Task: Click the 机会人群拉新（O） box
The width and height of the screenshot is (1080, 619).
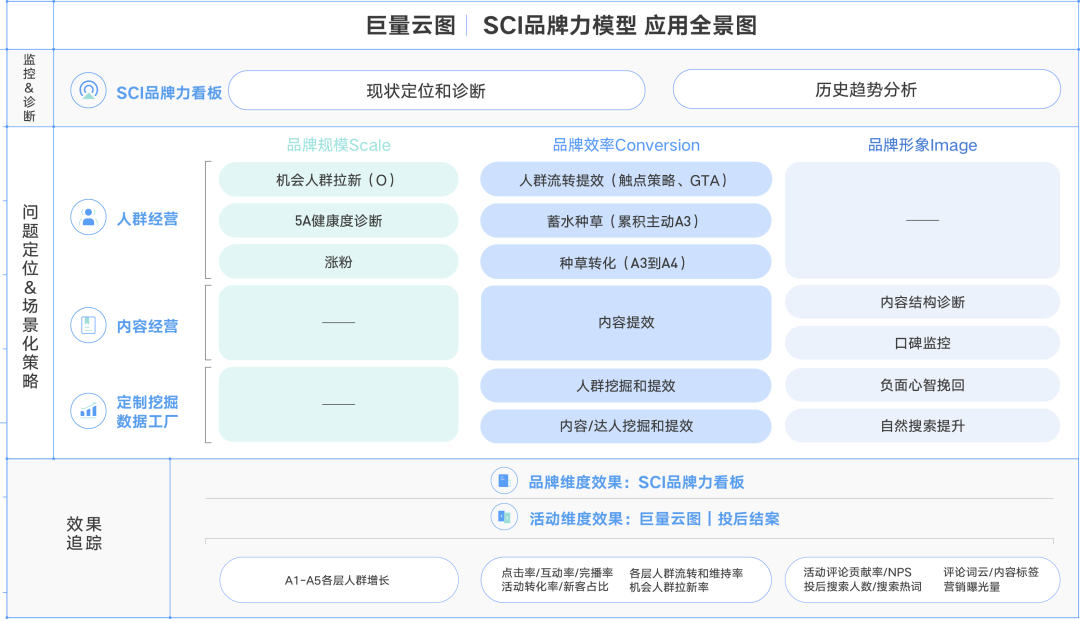Action: click(x=338, y=180)
